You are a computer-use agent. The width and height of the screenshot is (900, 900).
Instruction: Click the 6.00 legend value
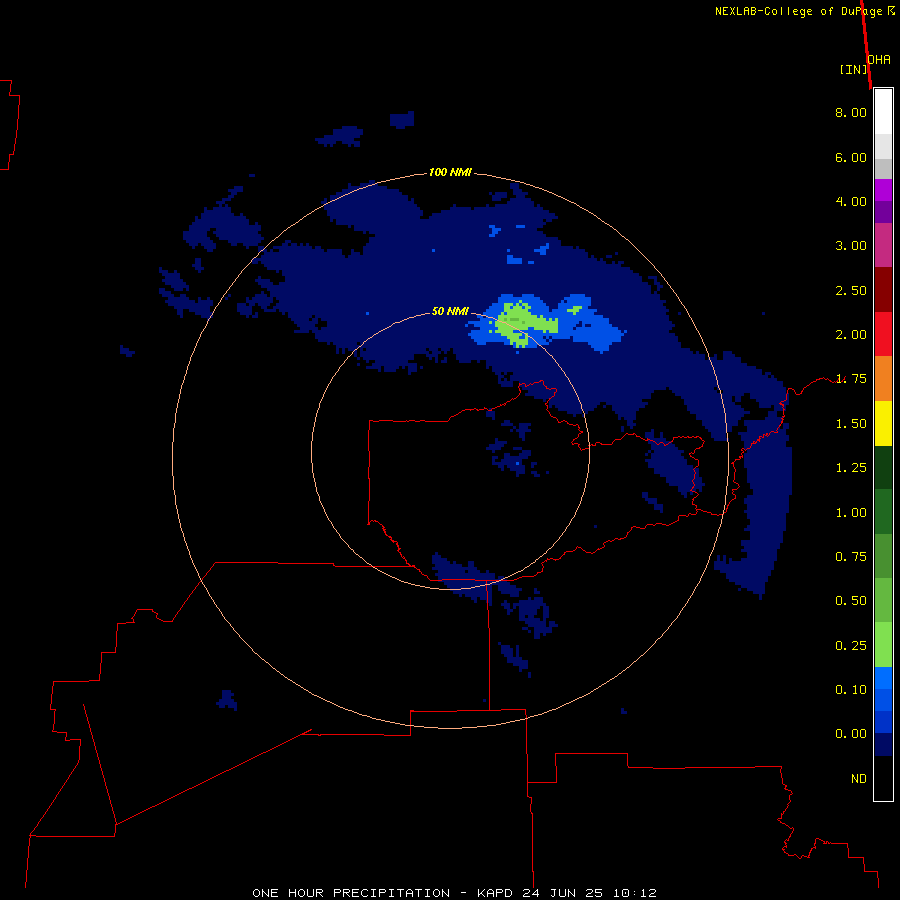(x=851, y=157)
